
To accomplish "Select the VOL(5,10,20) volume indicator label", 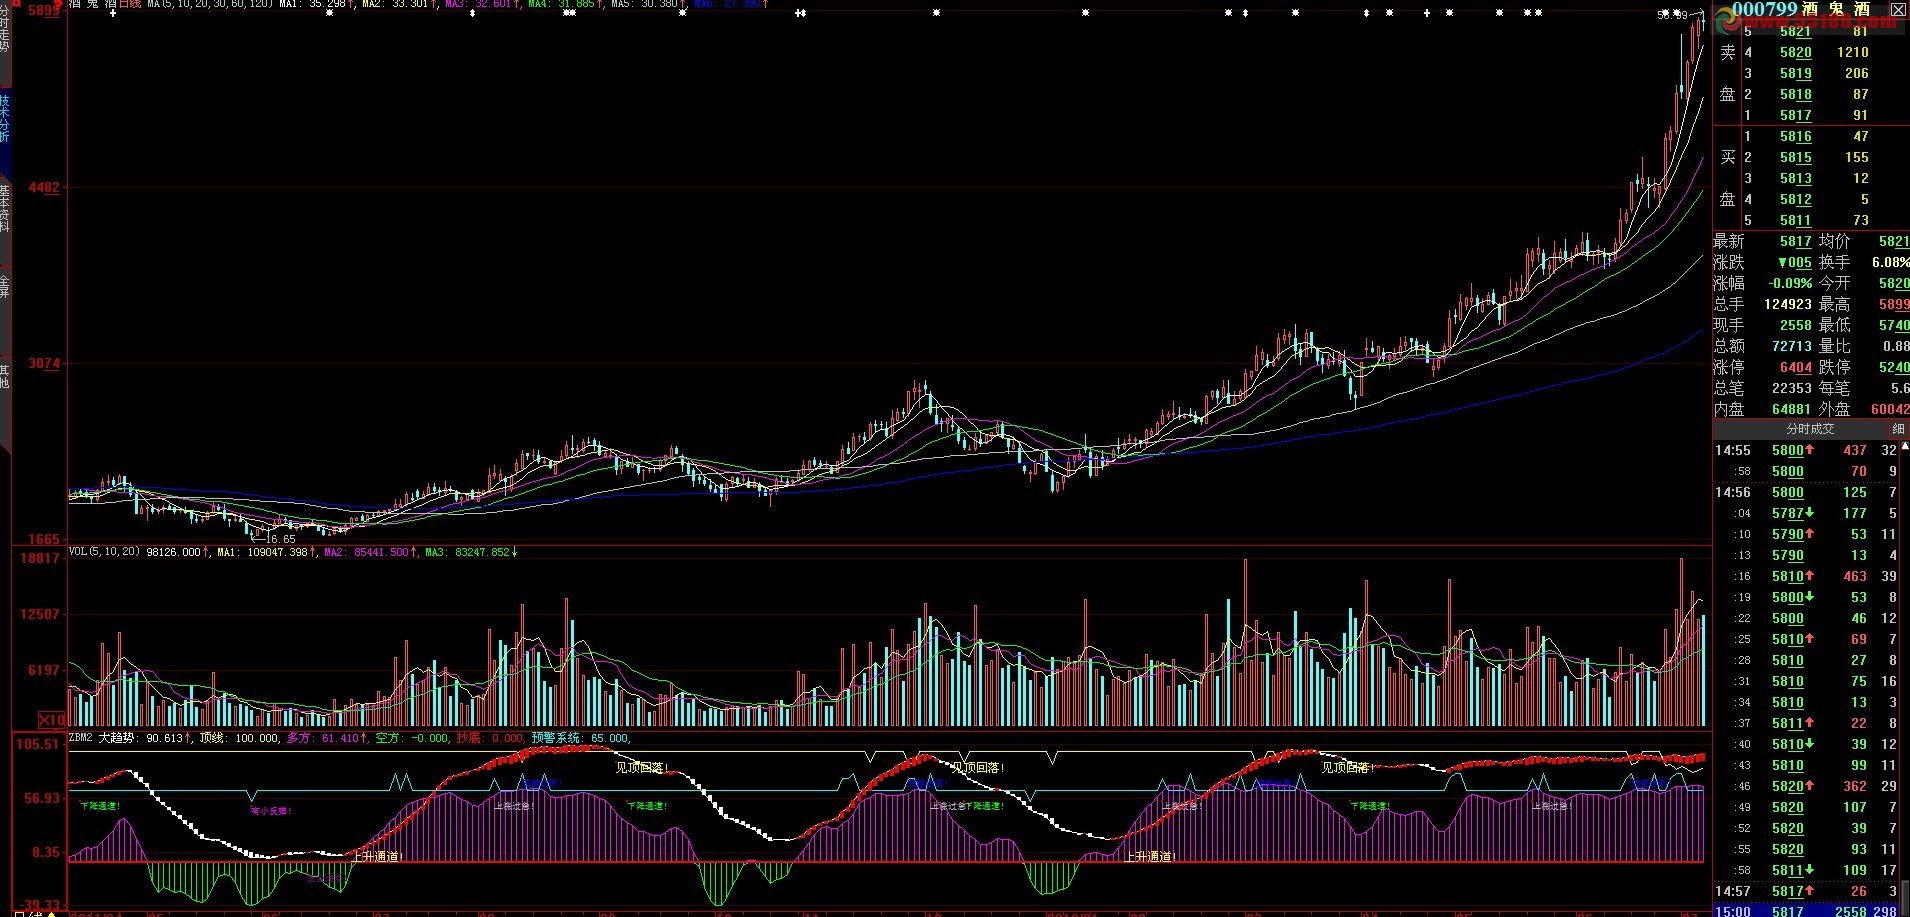I will (x=104, y=552).
